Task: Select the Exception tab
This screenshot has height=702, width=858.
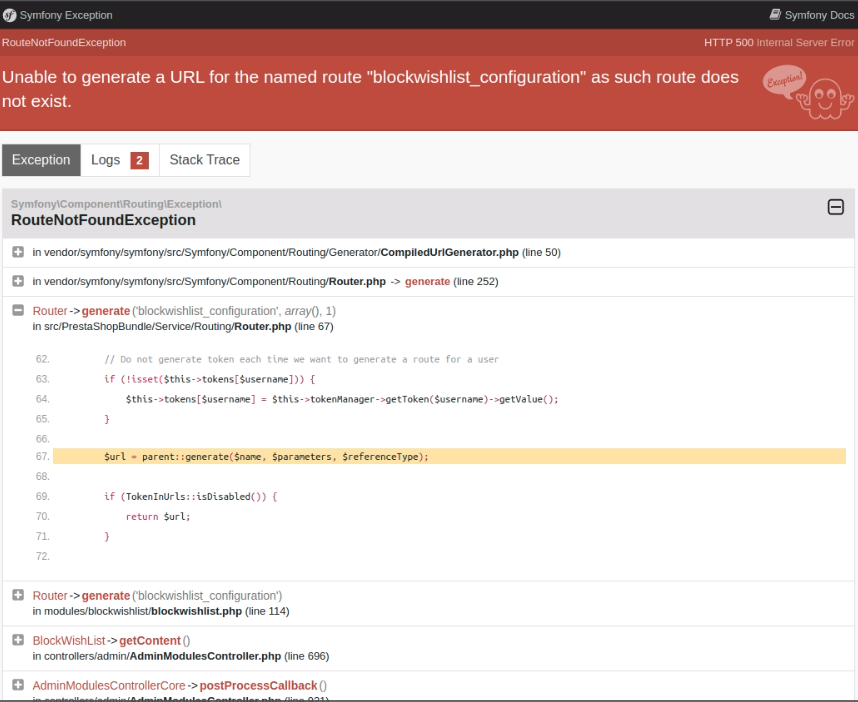Action: pyautogui.click(x=42, y=160)
